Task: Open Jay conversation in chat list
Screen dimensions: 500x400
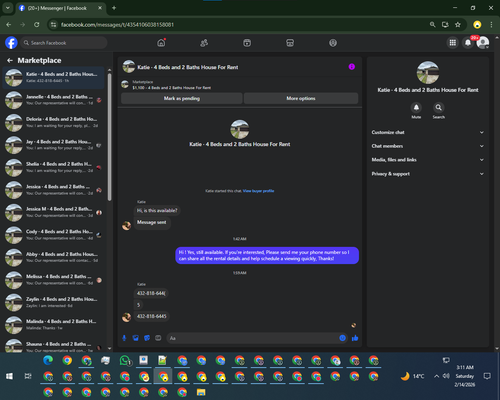Action: (54, 145)
